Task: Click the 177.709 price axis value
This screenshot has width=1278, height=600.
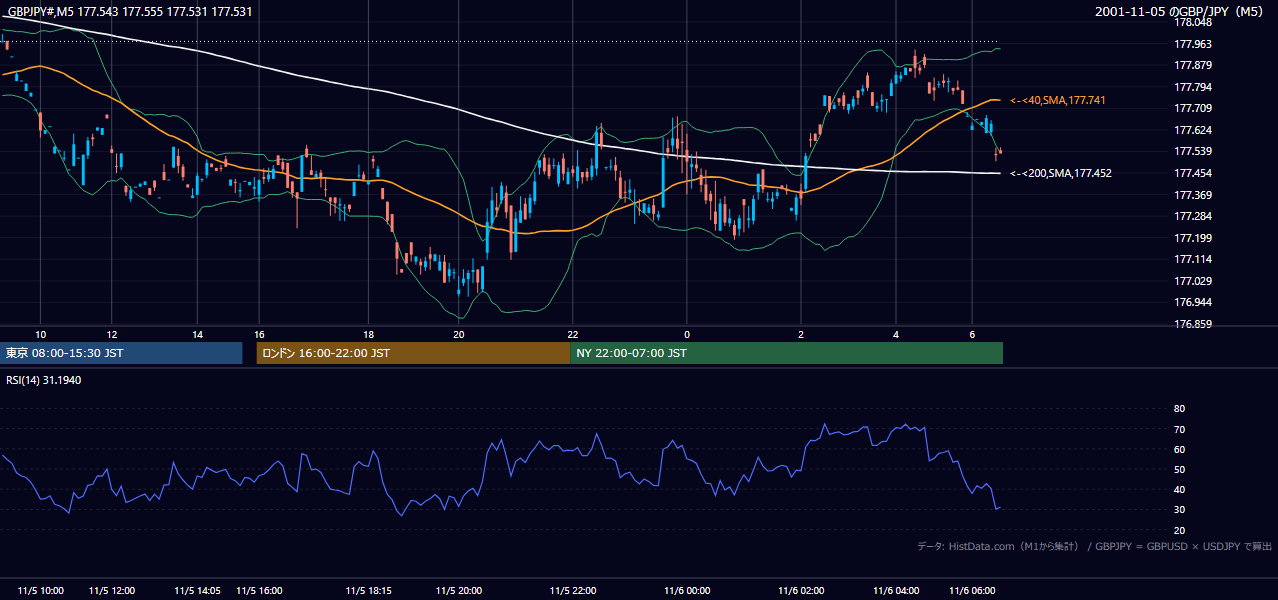Action: click(x=1194, y=109)
